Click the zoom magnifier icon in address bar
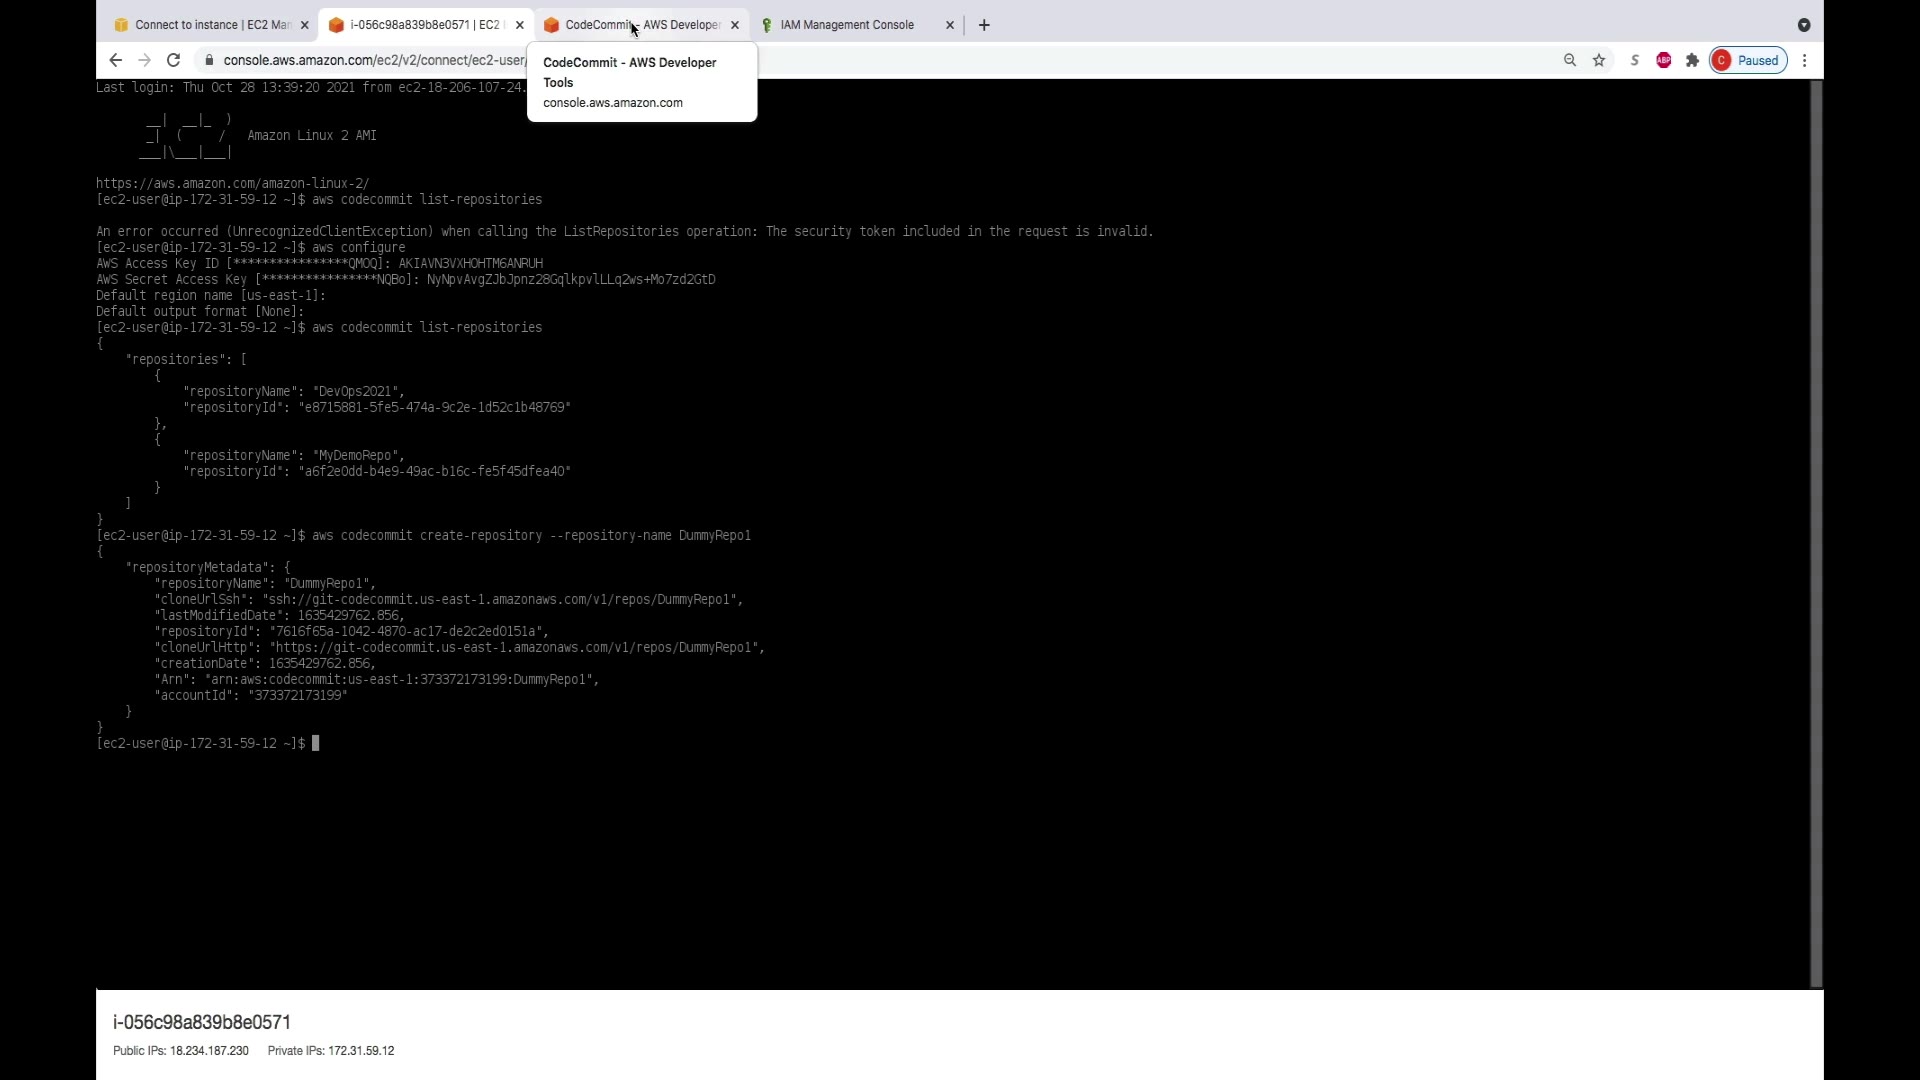Viewport: 1920px width, 1080px height. (x=1570, y=60)
